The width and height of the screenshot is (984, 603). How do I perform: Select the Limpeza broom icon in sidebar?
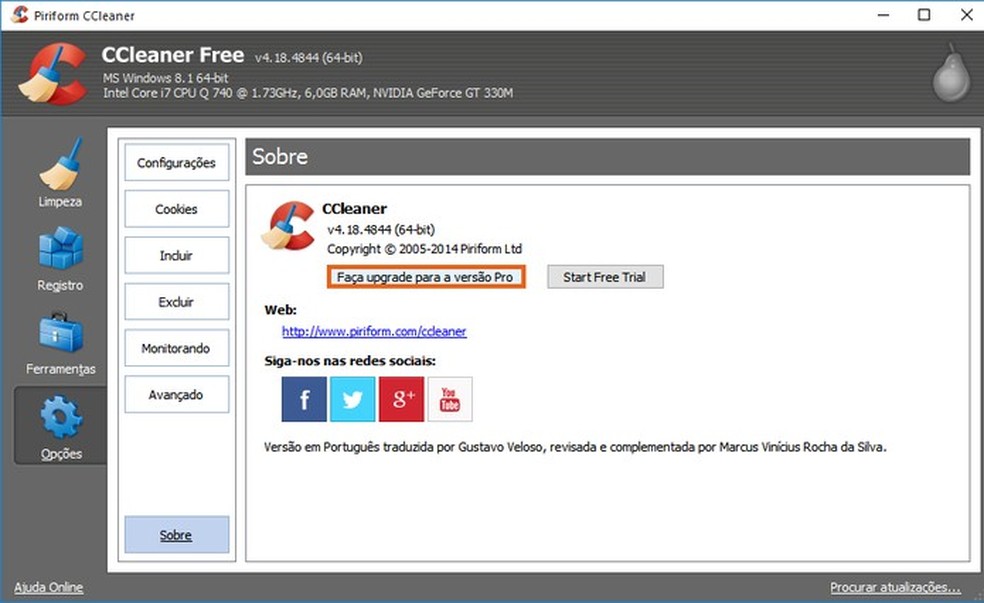tap(58, 165)
